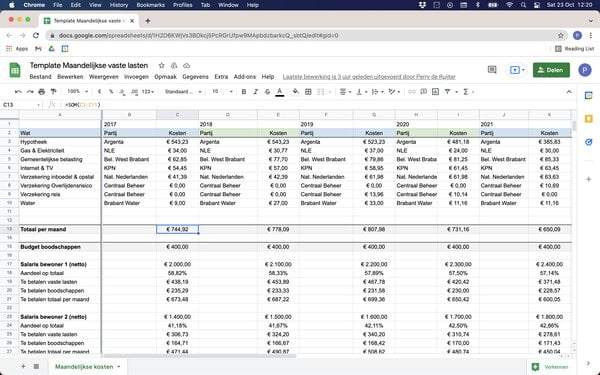Undo the last action in toolbar
This screenshot has height=375, width=600.
click(x=18, y=92)
